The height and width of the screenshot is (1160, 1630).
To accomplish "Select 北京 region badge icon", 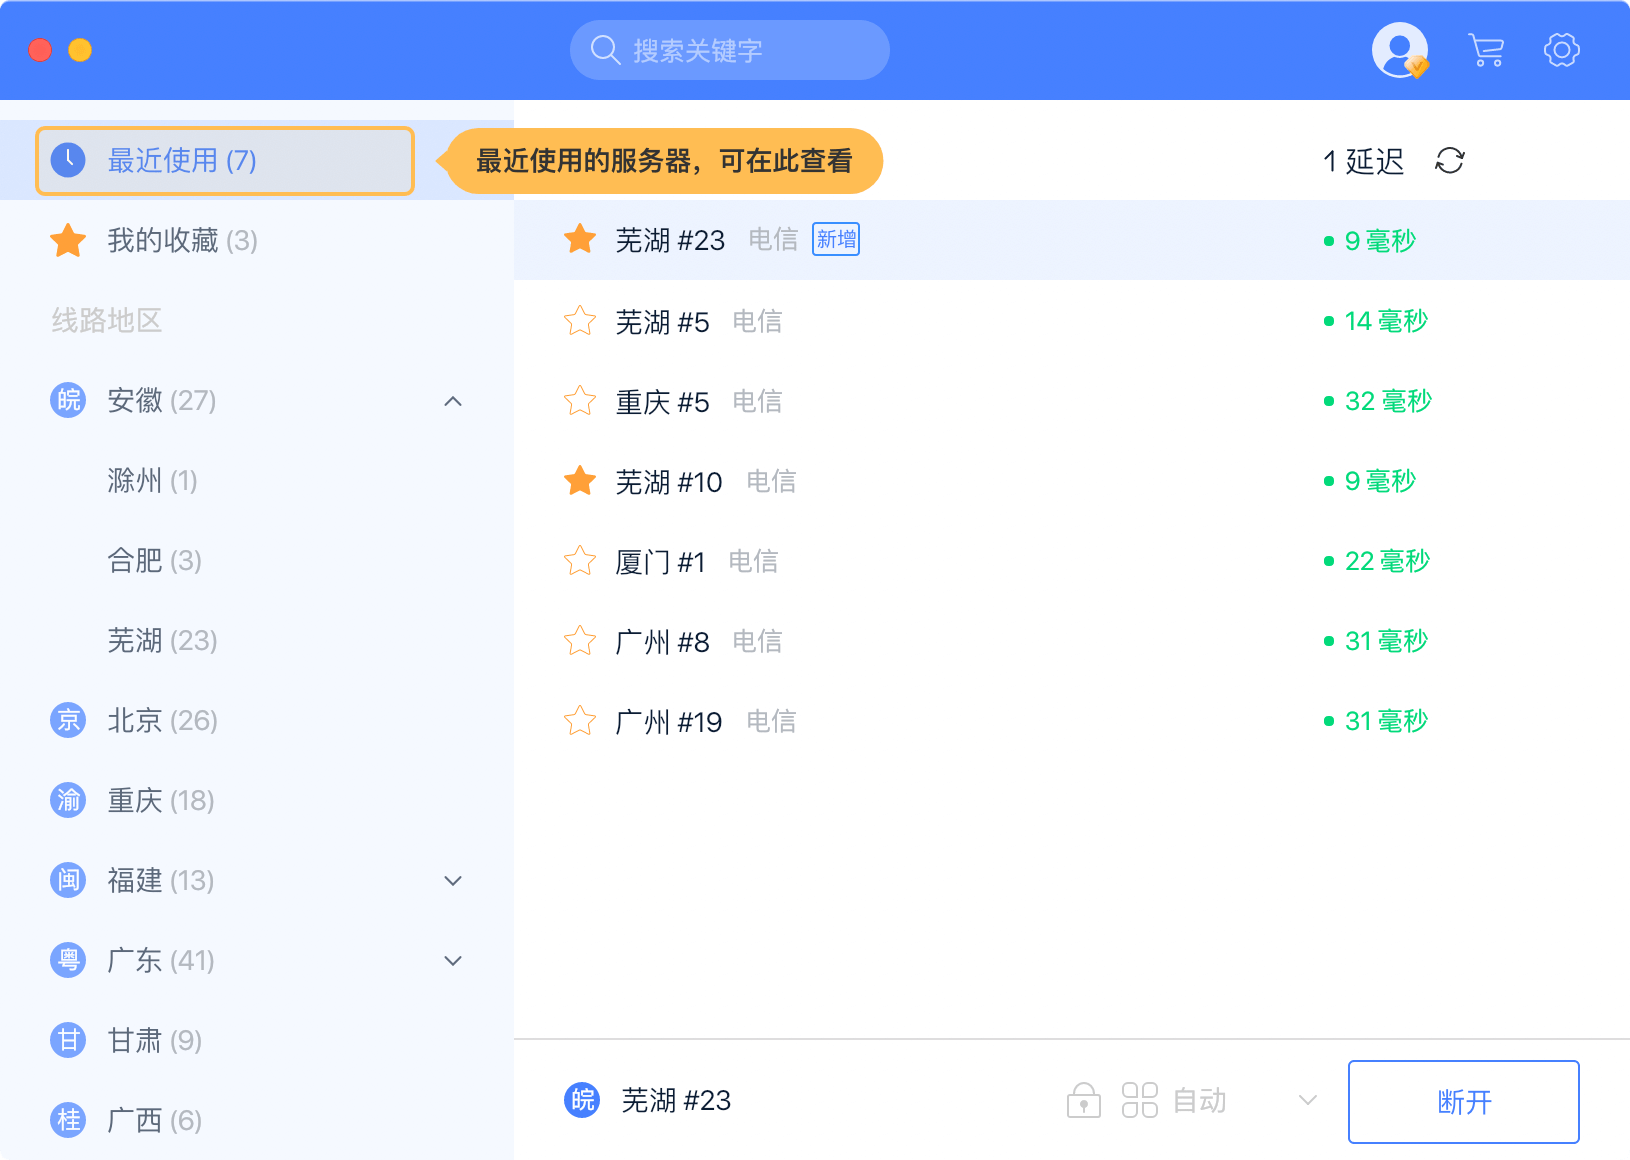I will [x=68, y=720].
